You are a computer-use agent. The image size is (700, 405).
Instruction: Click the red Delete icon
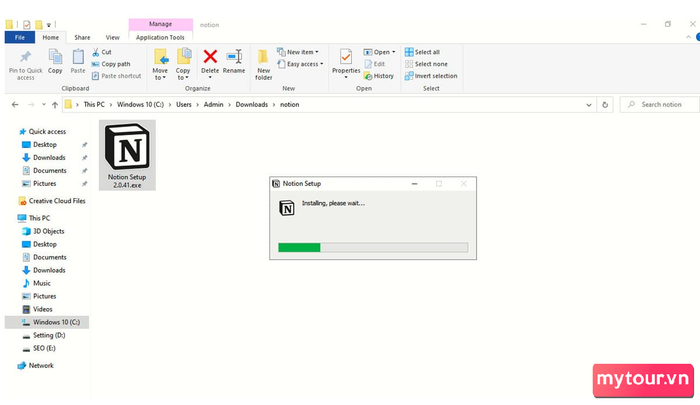210,57
